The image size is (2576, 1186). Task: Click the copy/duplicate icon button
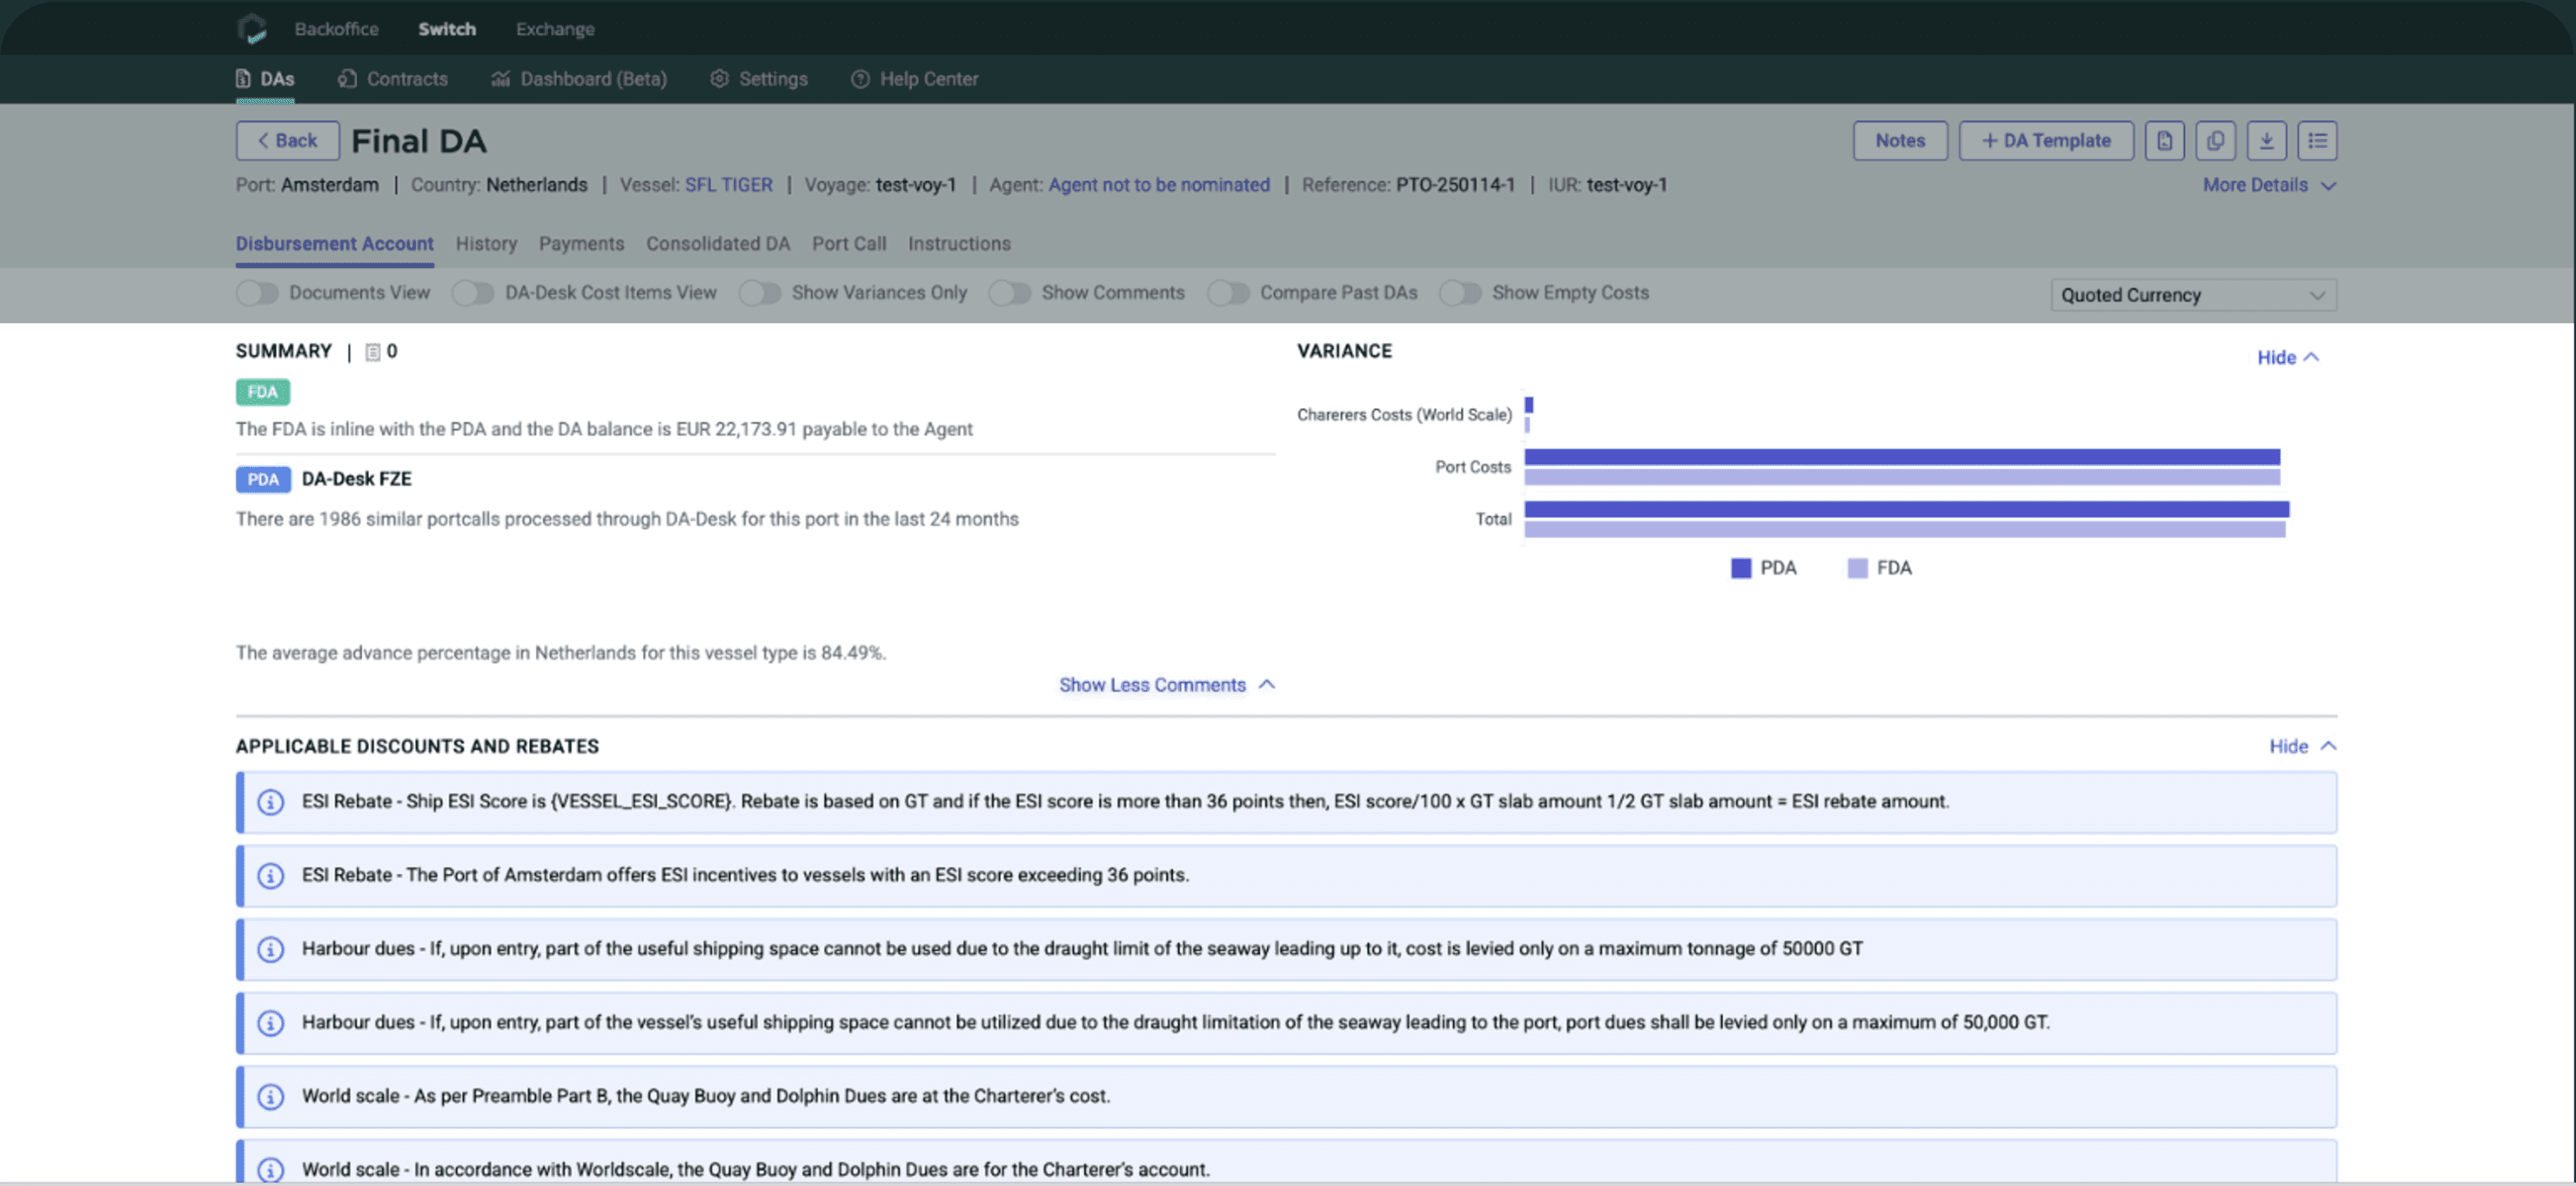click(2215, 141)
